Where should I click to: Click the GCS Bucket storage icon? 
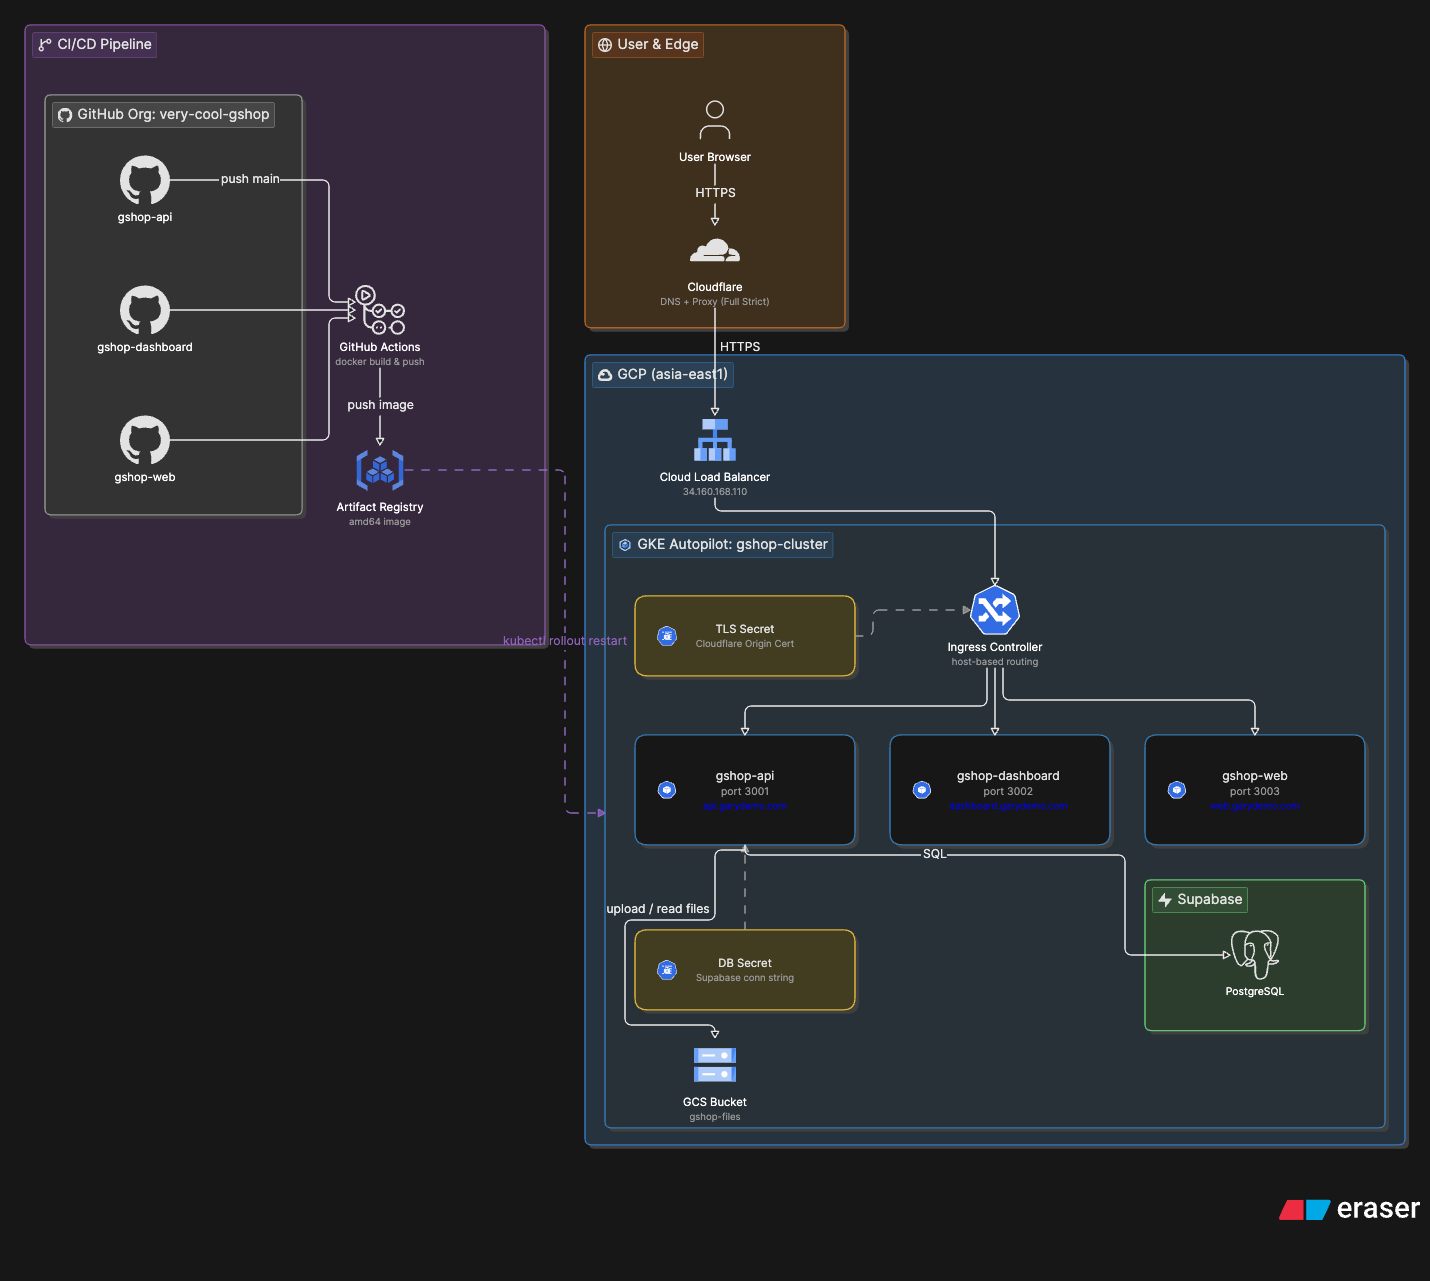tap(715, 1065)
